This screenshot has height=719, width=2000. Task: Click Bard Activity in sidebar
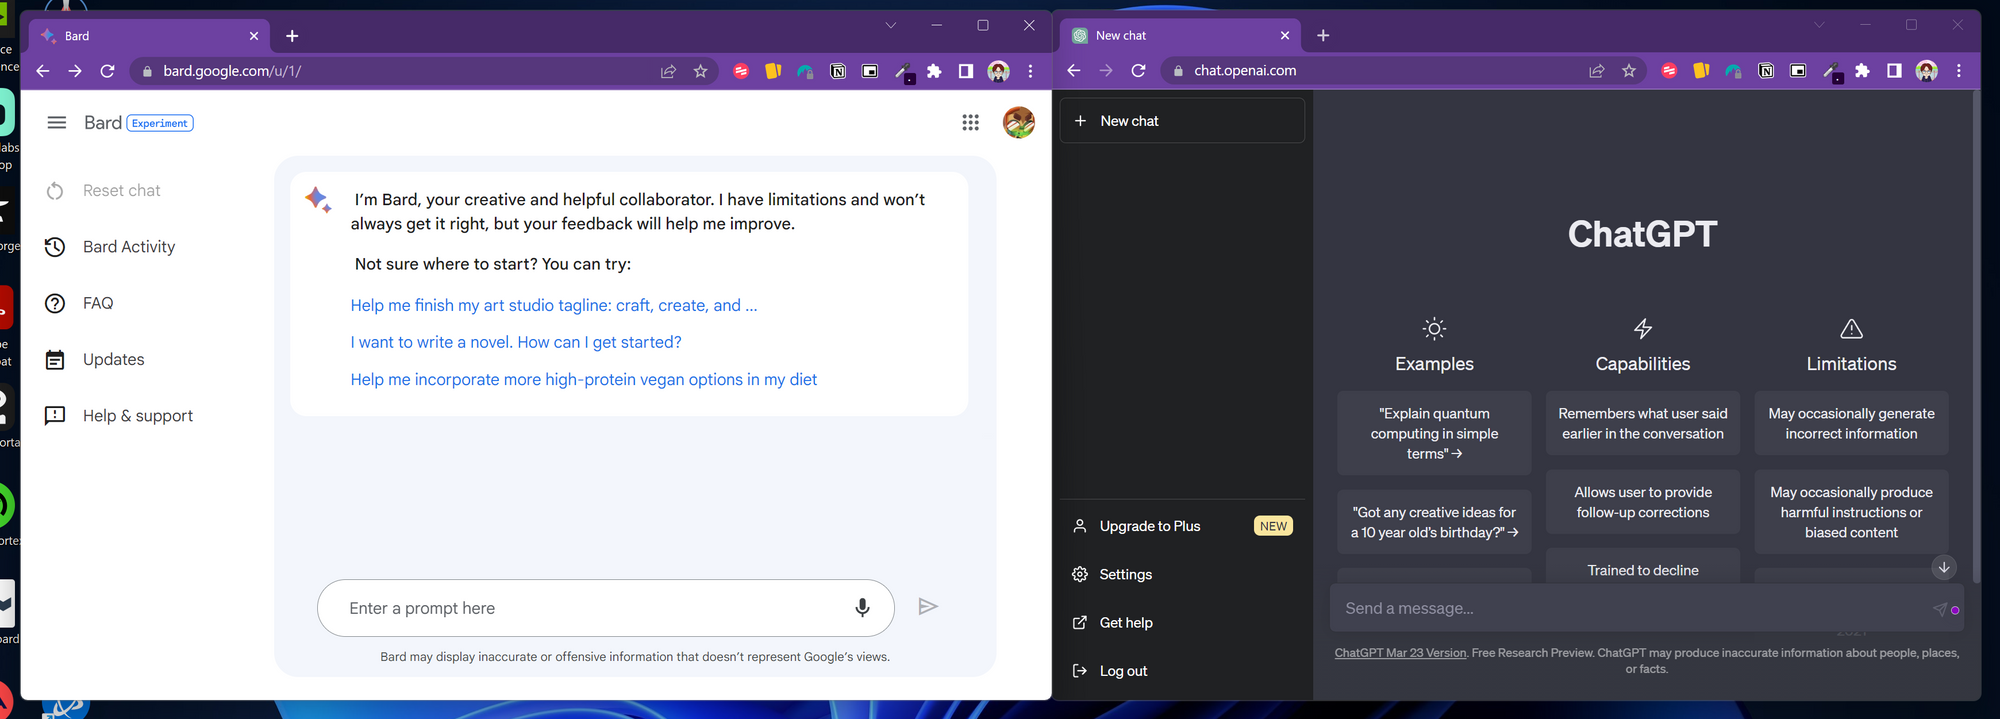(x=128, y=247)
